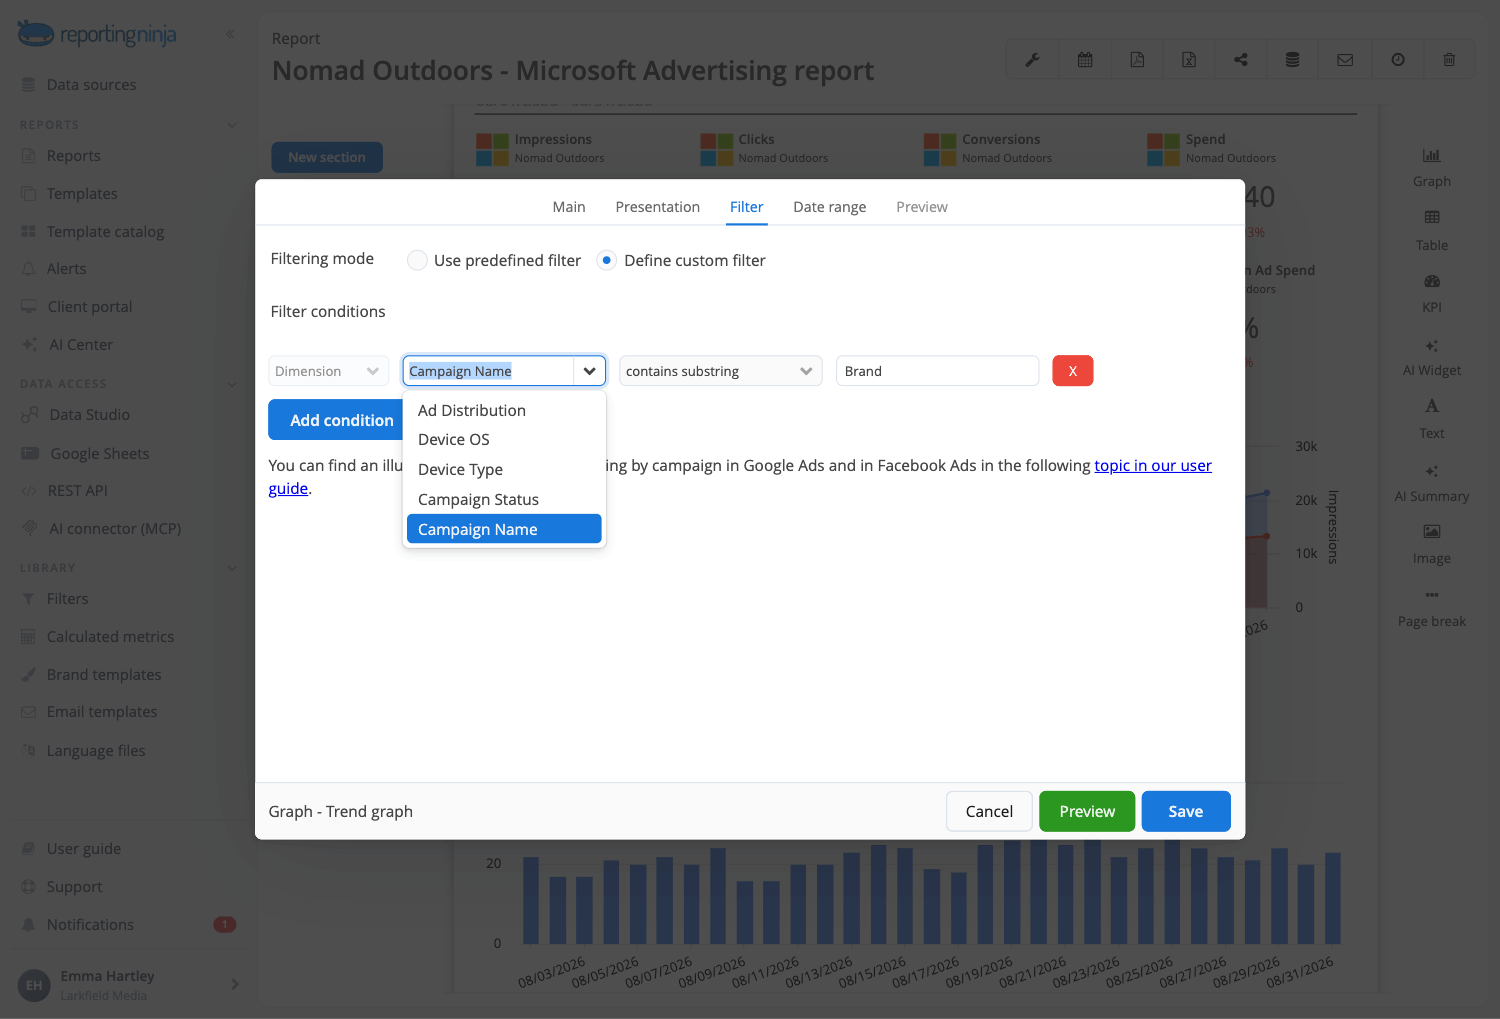Click the trash delete report icon
The height and width of the screenshot is (1019, 1500).
[1449, 60]
